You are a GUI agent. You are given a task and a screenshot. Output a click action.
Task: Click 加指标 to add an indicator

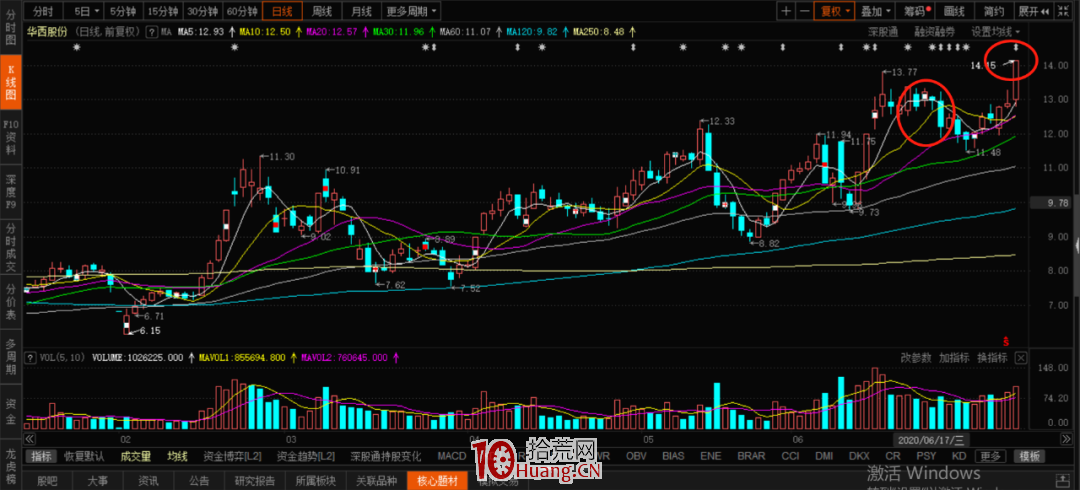click(954, 358)
